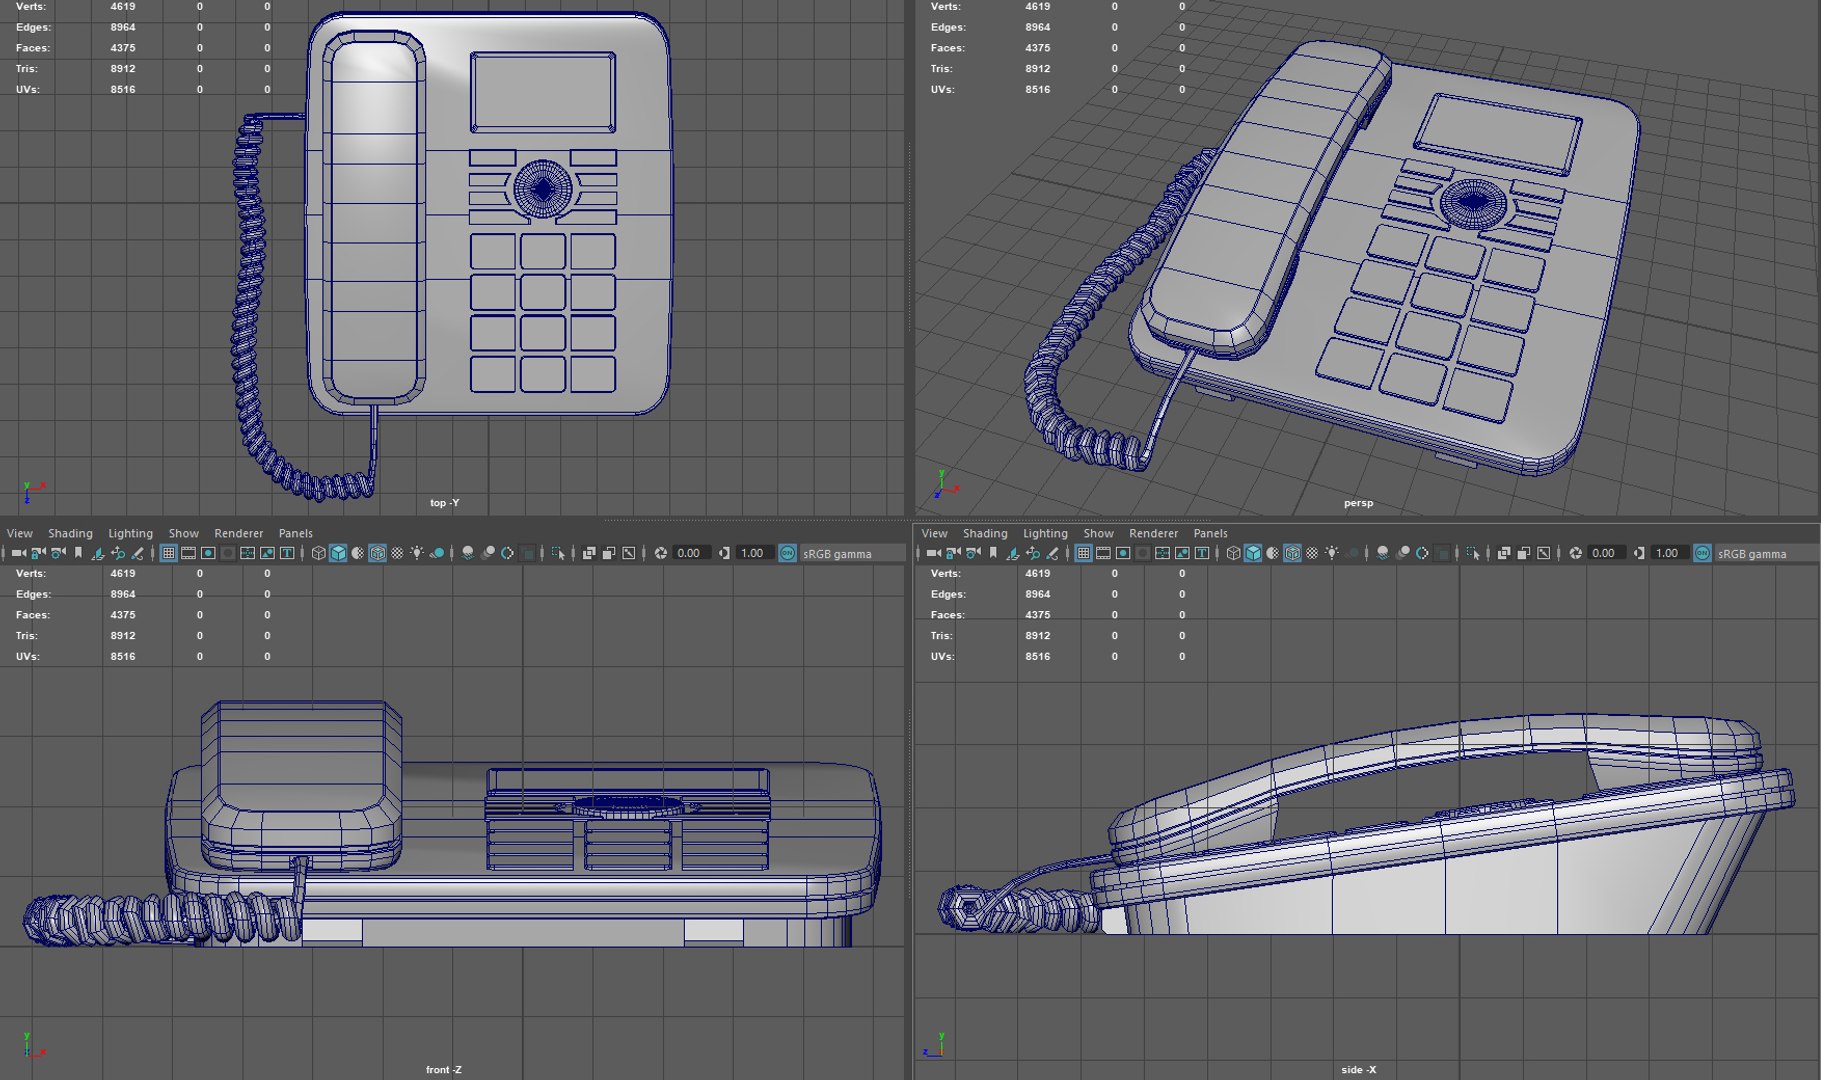Toggle View Transform ON button in front -Z panel

[787, 553]
